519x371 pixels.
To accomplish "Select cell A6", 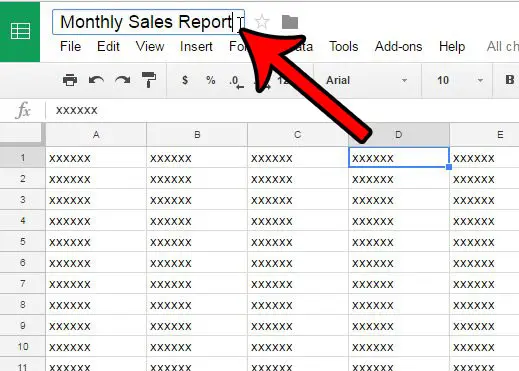I will coord(96,262).
